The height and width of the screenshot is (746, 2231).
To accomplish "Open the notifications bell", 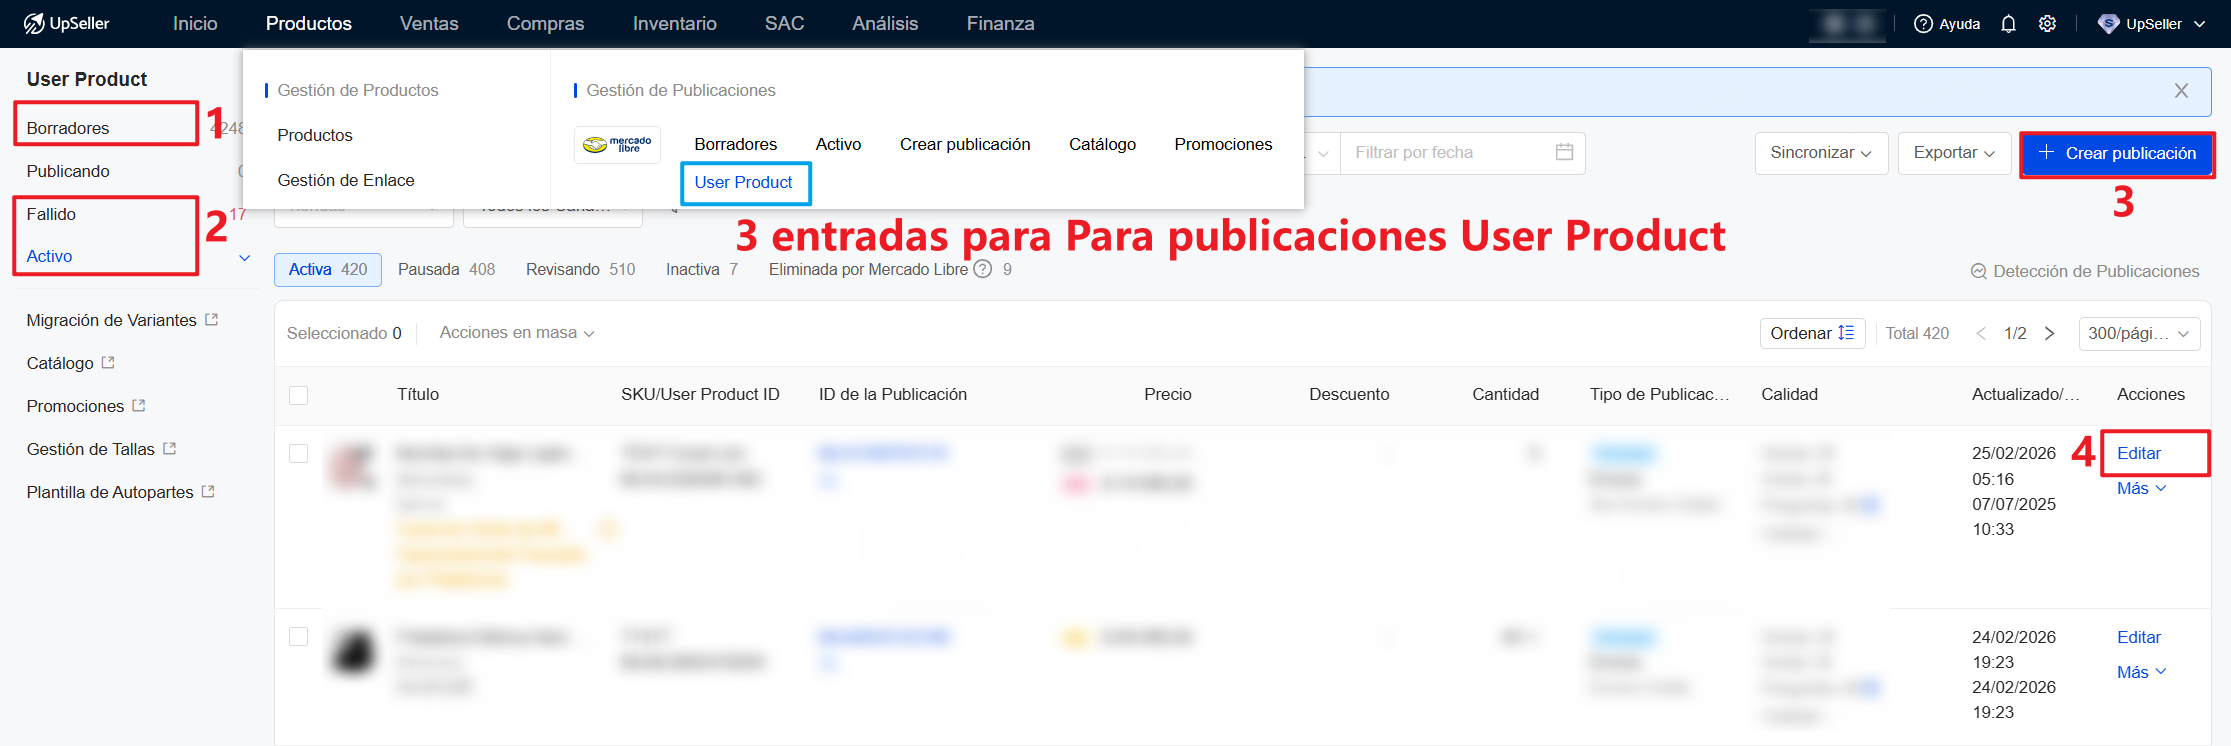I will click(2008, 24).
